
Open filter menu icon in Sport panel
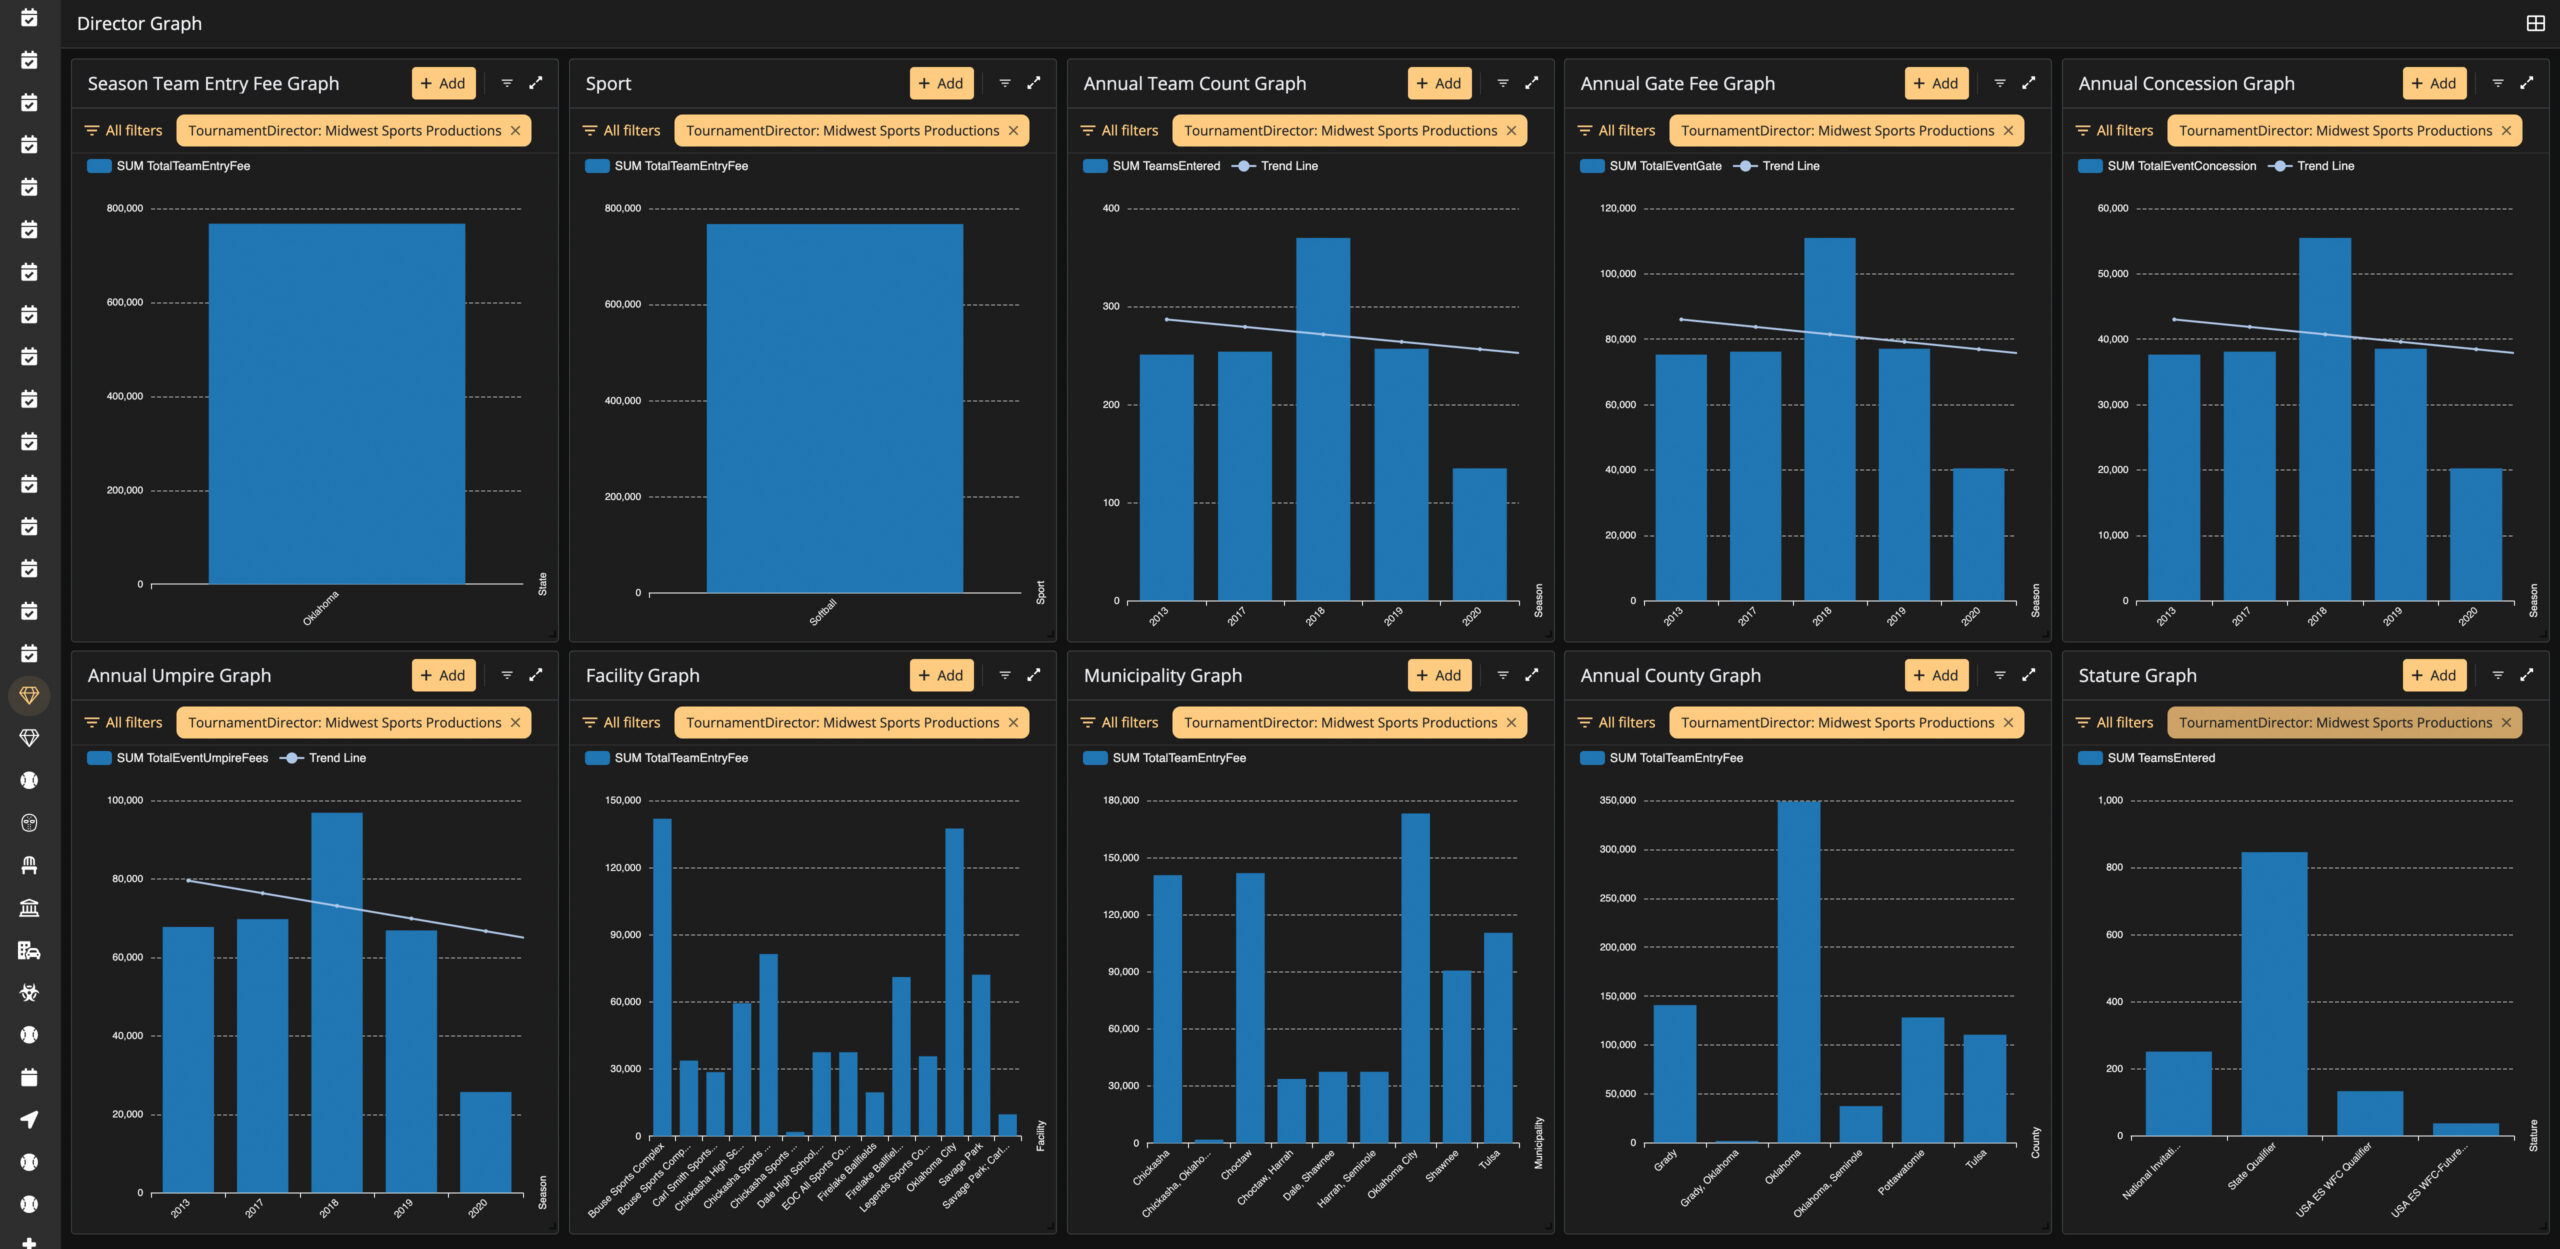[x=1005, y=83]
